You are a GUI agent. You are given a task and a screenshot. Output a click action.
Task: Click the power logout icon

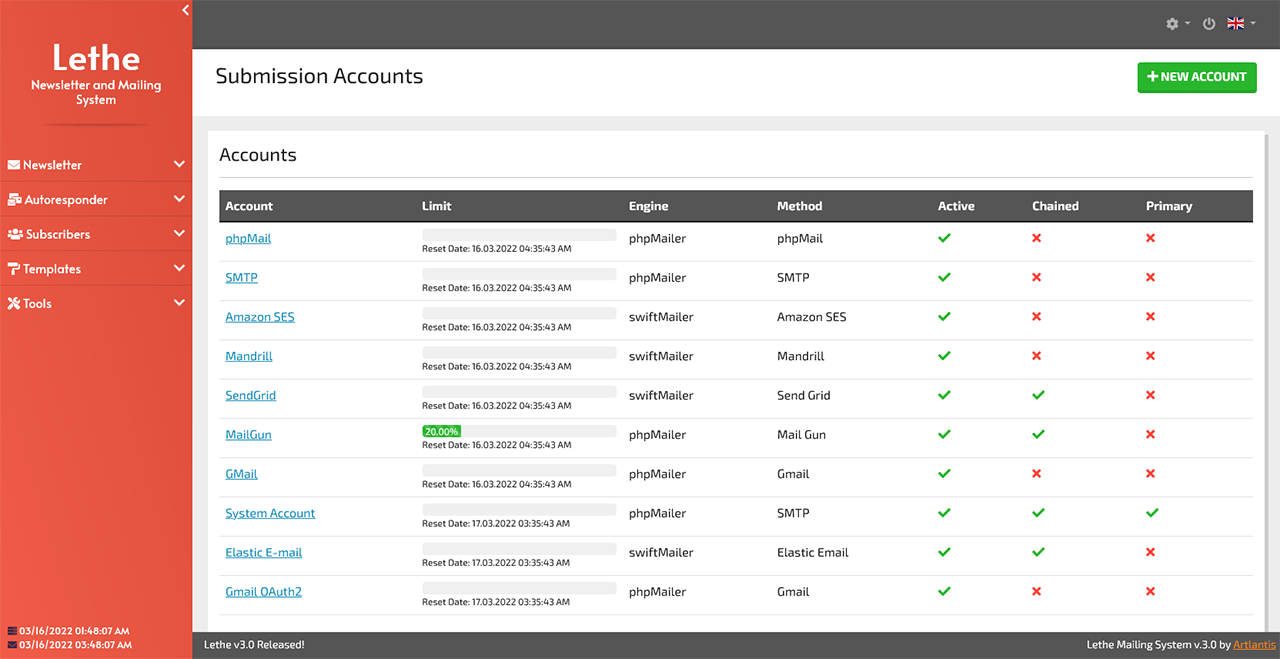click(x=1209, y=24)
